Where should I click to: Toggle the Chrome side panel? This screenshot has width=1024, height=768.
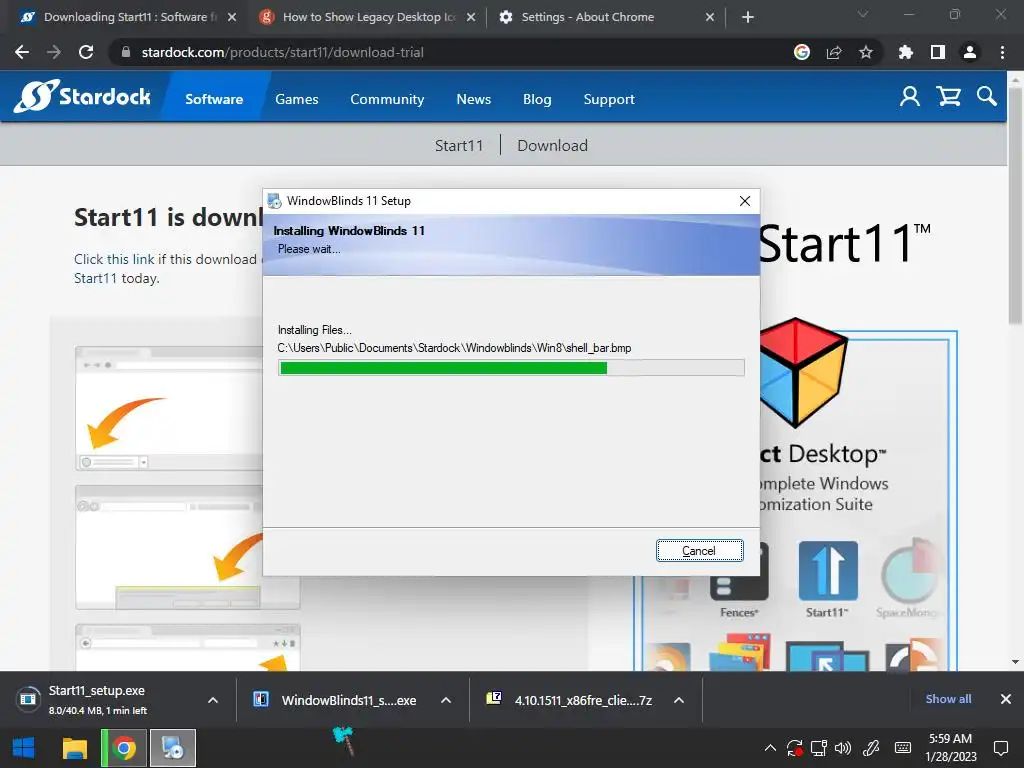coord(938,52)
